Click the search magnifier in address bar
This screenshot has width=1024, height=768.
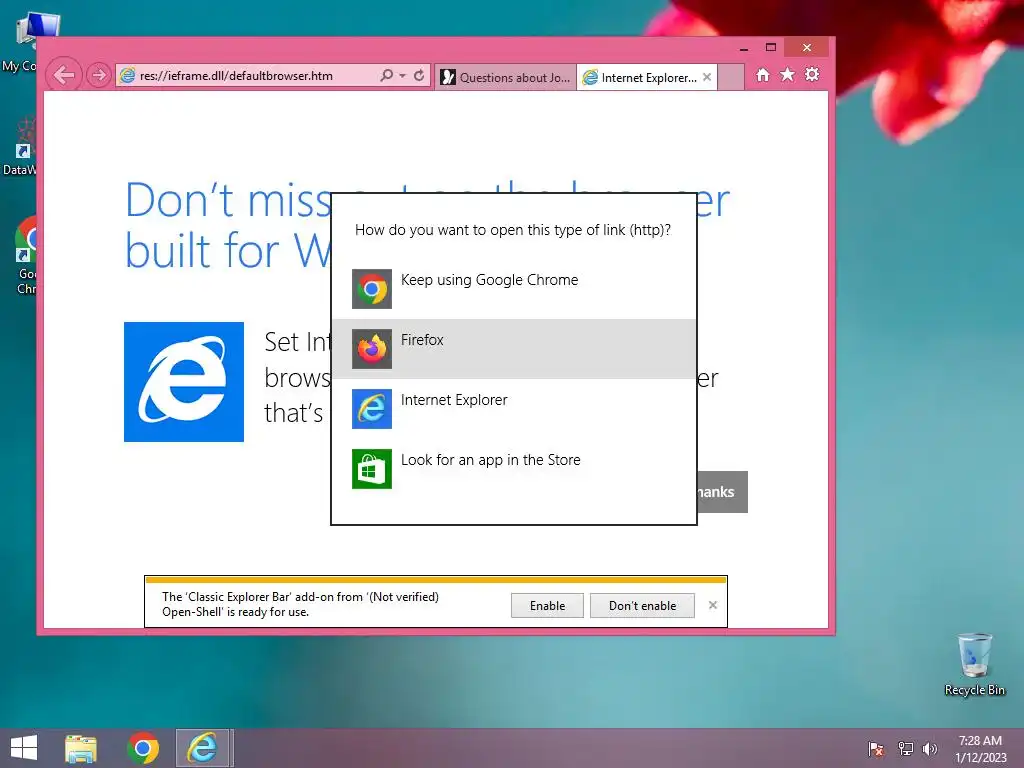click(x=387, y=75)
